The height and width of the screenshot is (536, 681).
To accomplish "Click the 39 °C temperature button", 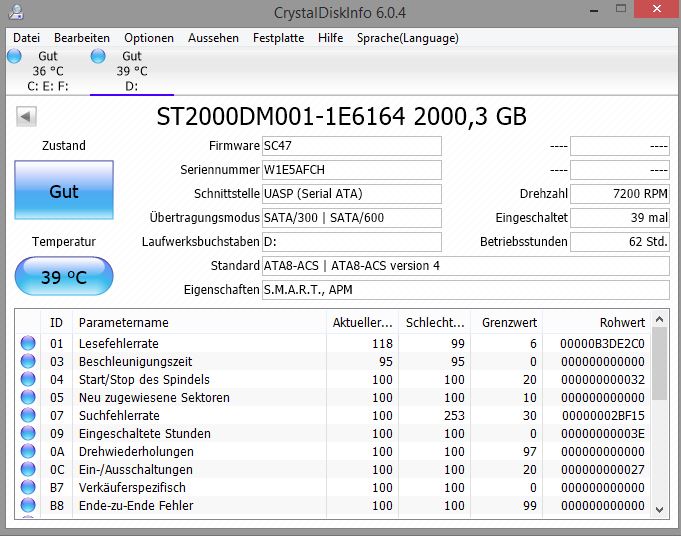I will [64, 276].
